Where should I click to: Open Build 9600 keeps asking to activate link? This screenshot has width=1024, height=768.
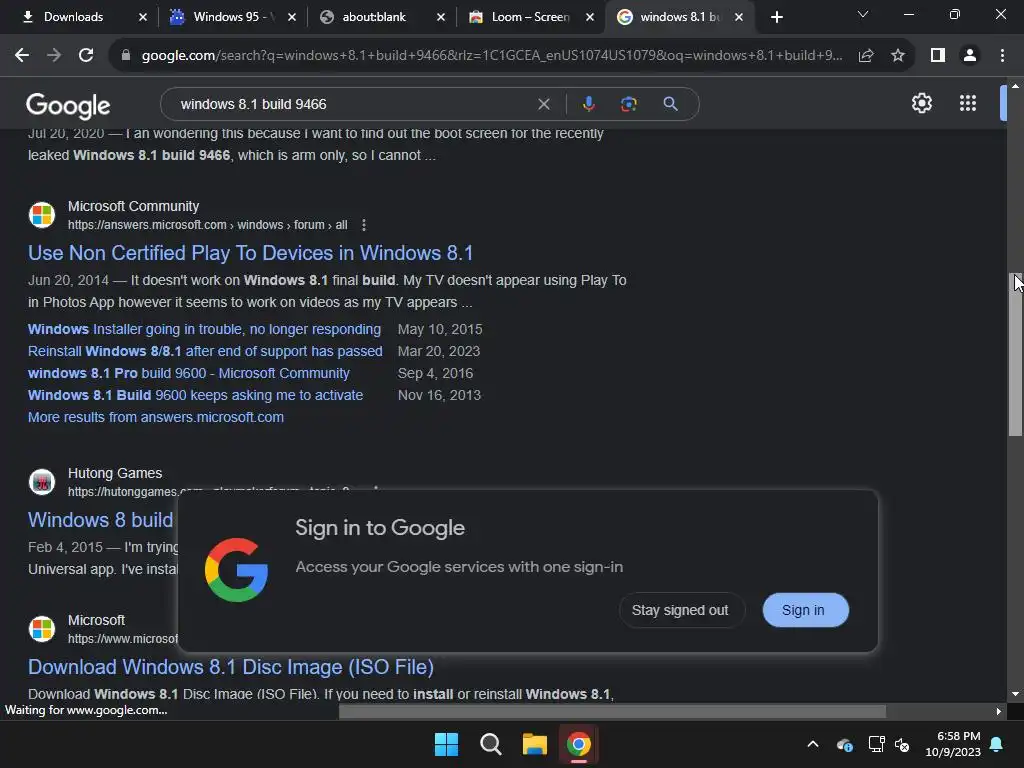tap(195, 395)
